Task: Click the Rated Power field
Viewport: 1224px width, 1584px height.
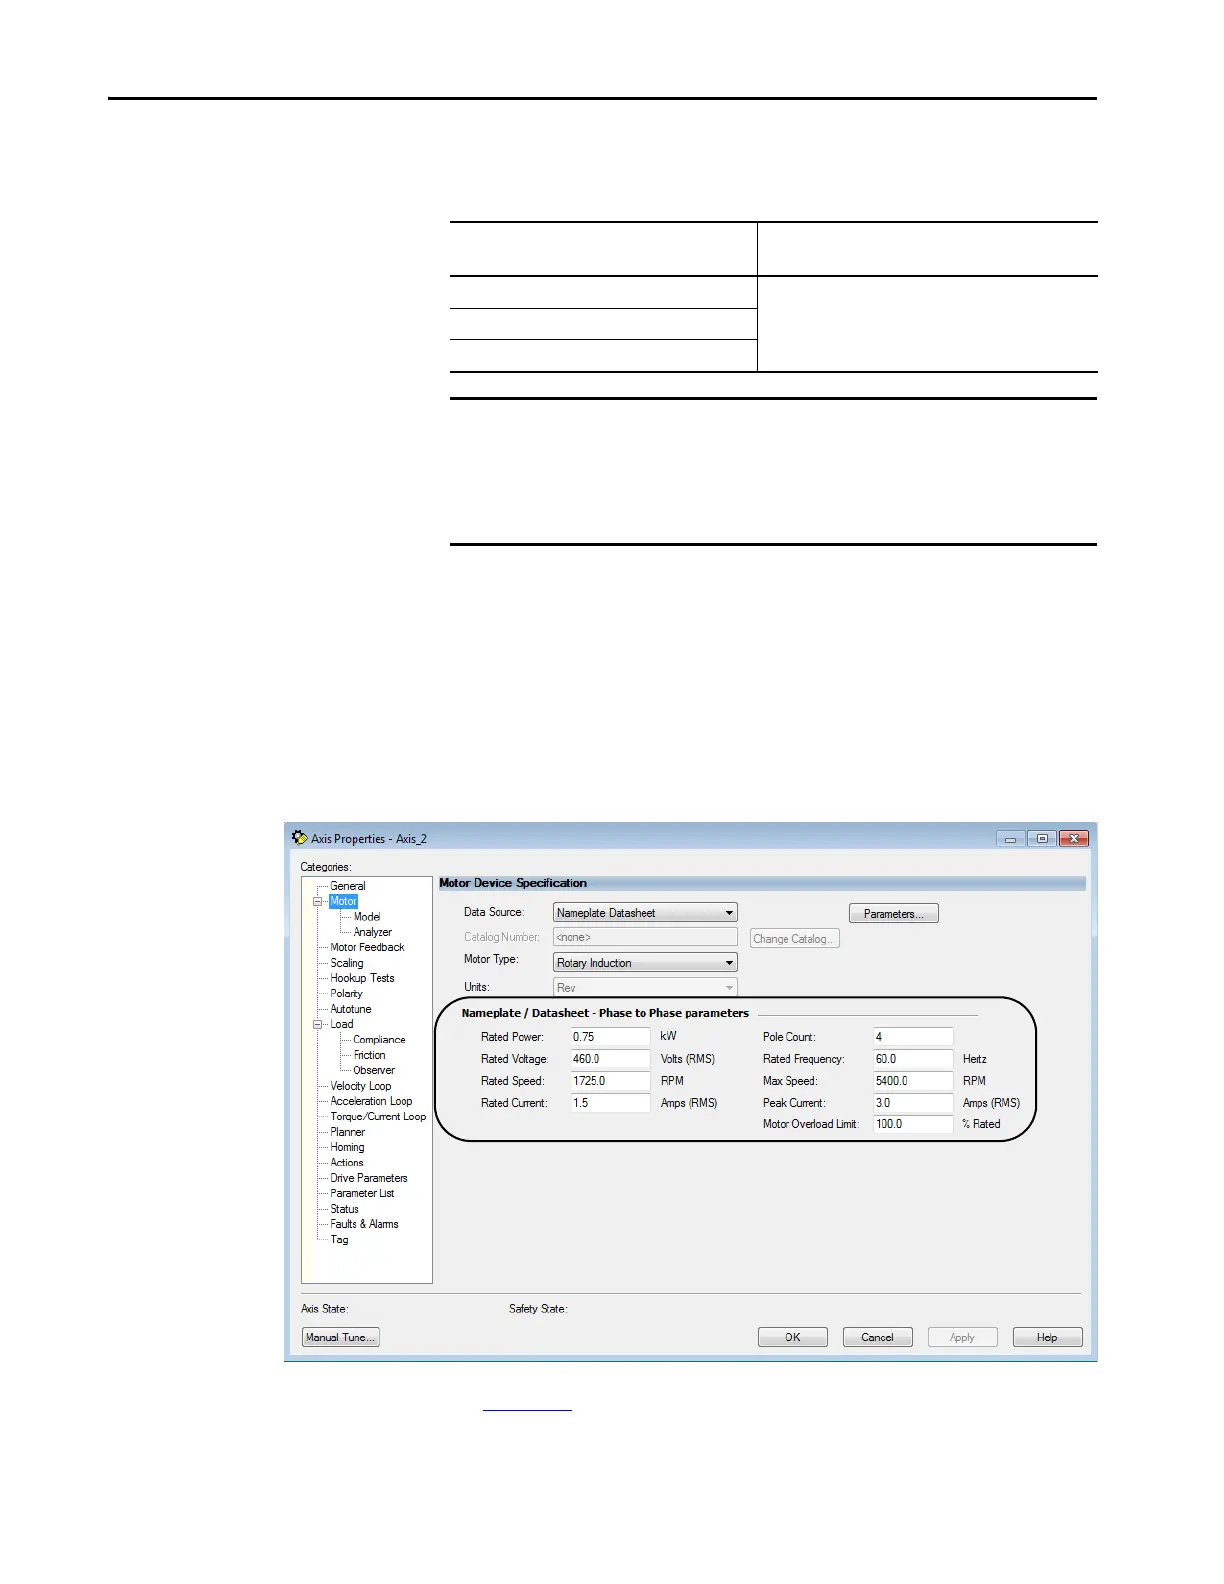Action: coord(610,1037)
